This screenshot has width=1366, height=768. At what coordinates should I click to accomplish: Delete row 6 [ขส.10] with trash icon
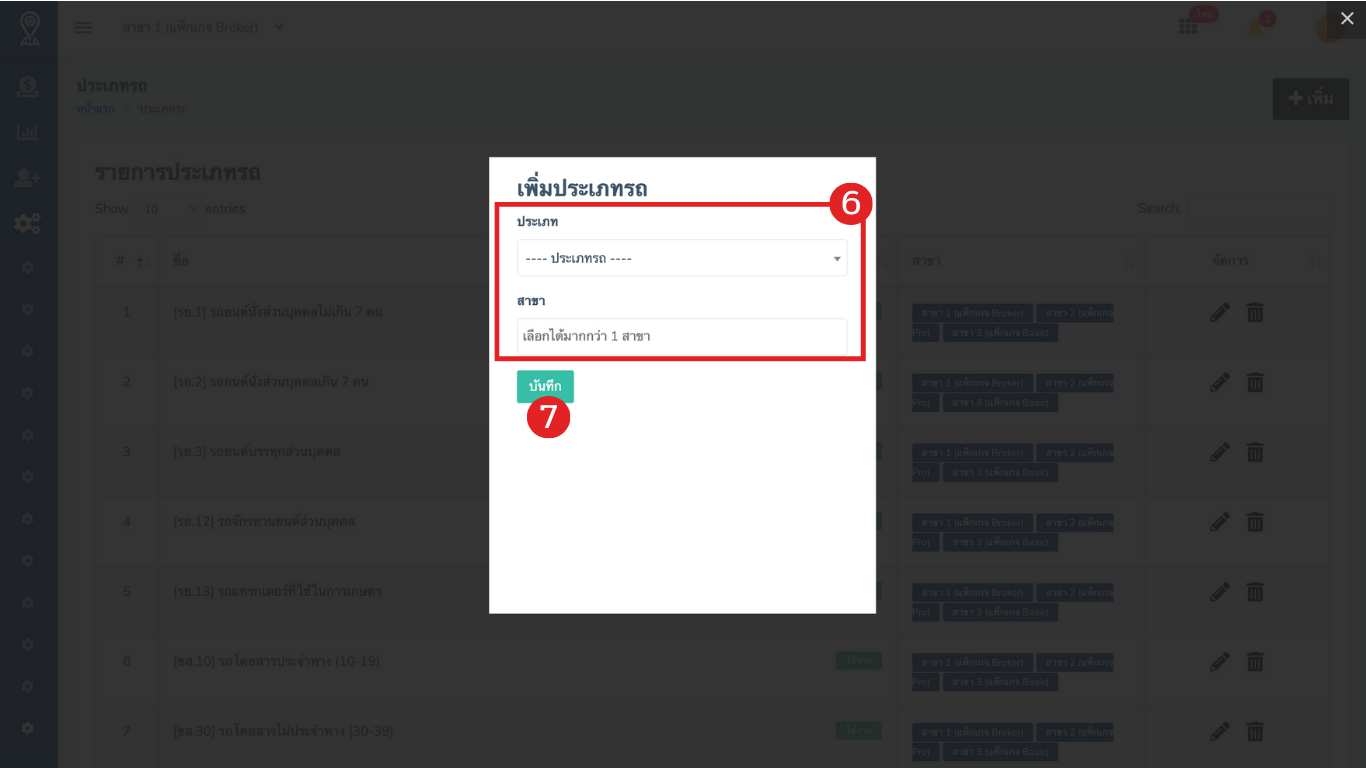tap(1255, 661)
